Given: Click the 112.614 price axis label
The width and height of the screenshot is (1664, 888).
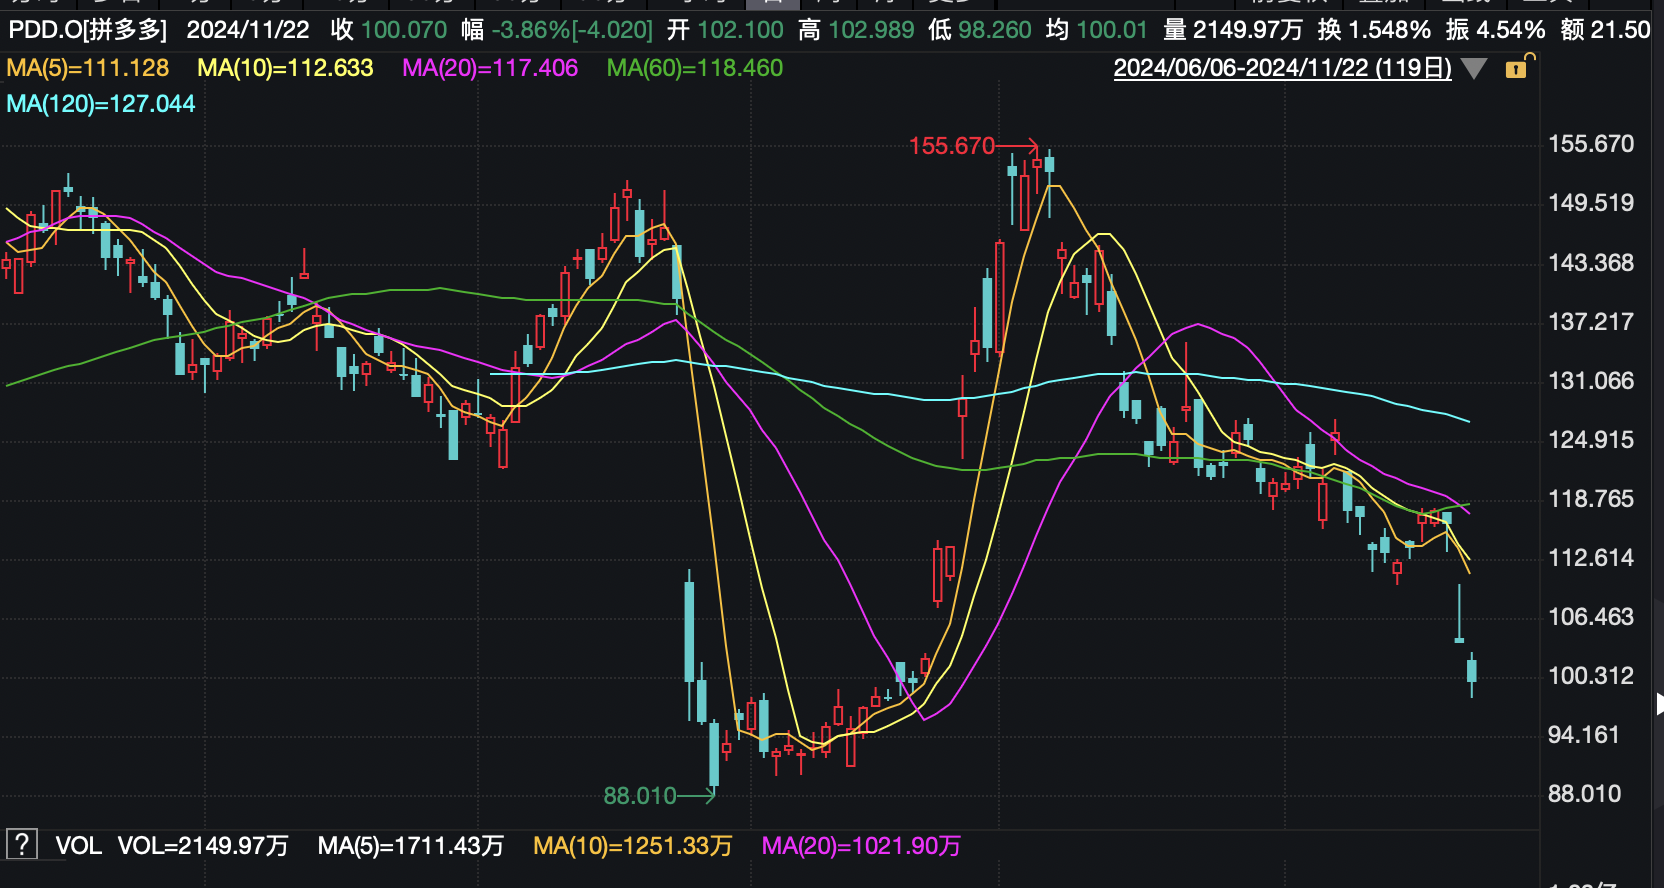Looking at the screenshot, I should [x=1591, y=558].
